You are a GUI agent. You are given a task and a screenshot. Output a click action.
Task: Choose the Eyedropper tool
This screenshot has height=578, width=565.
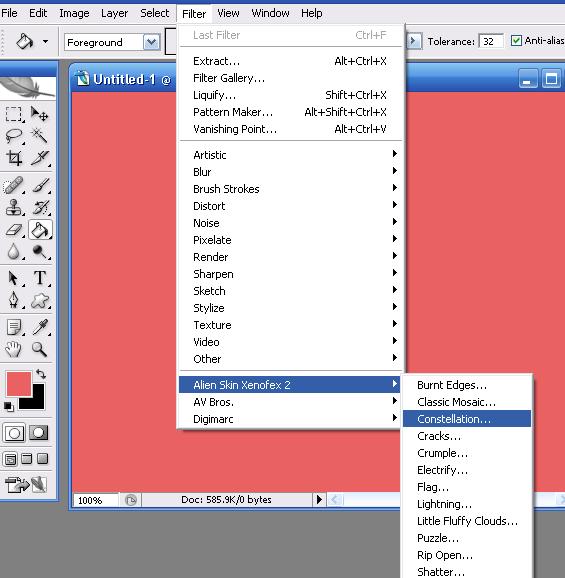[x=40, y=327]
